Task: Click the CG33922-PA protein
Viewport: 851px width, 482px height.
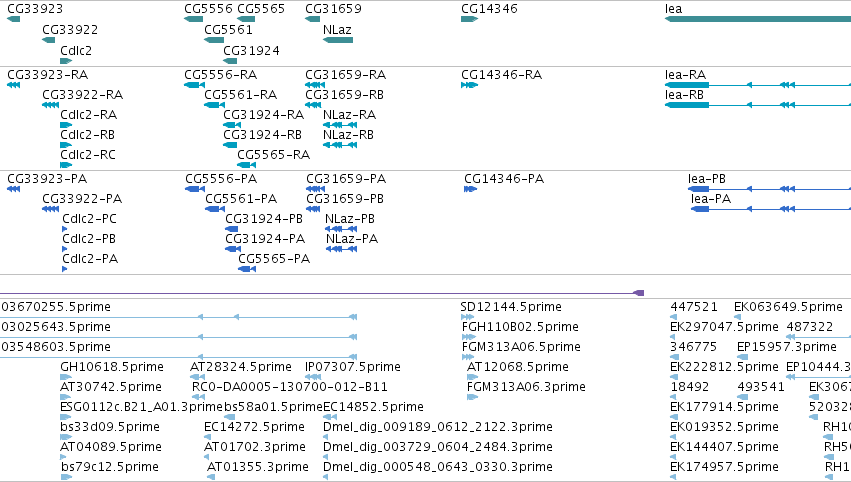Action: click(x=82, y=199)
